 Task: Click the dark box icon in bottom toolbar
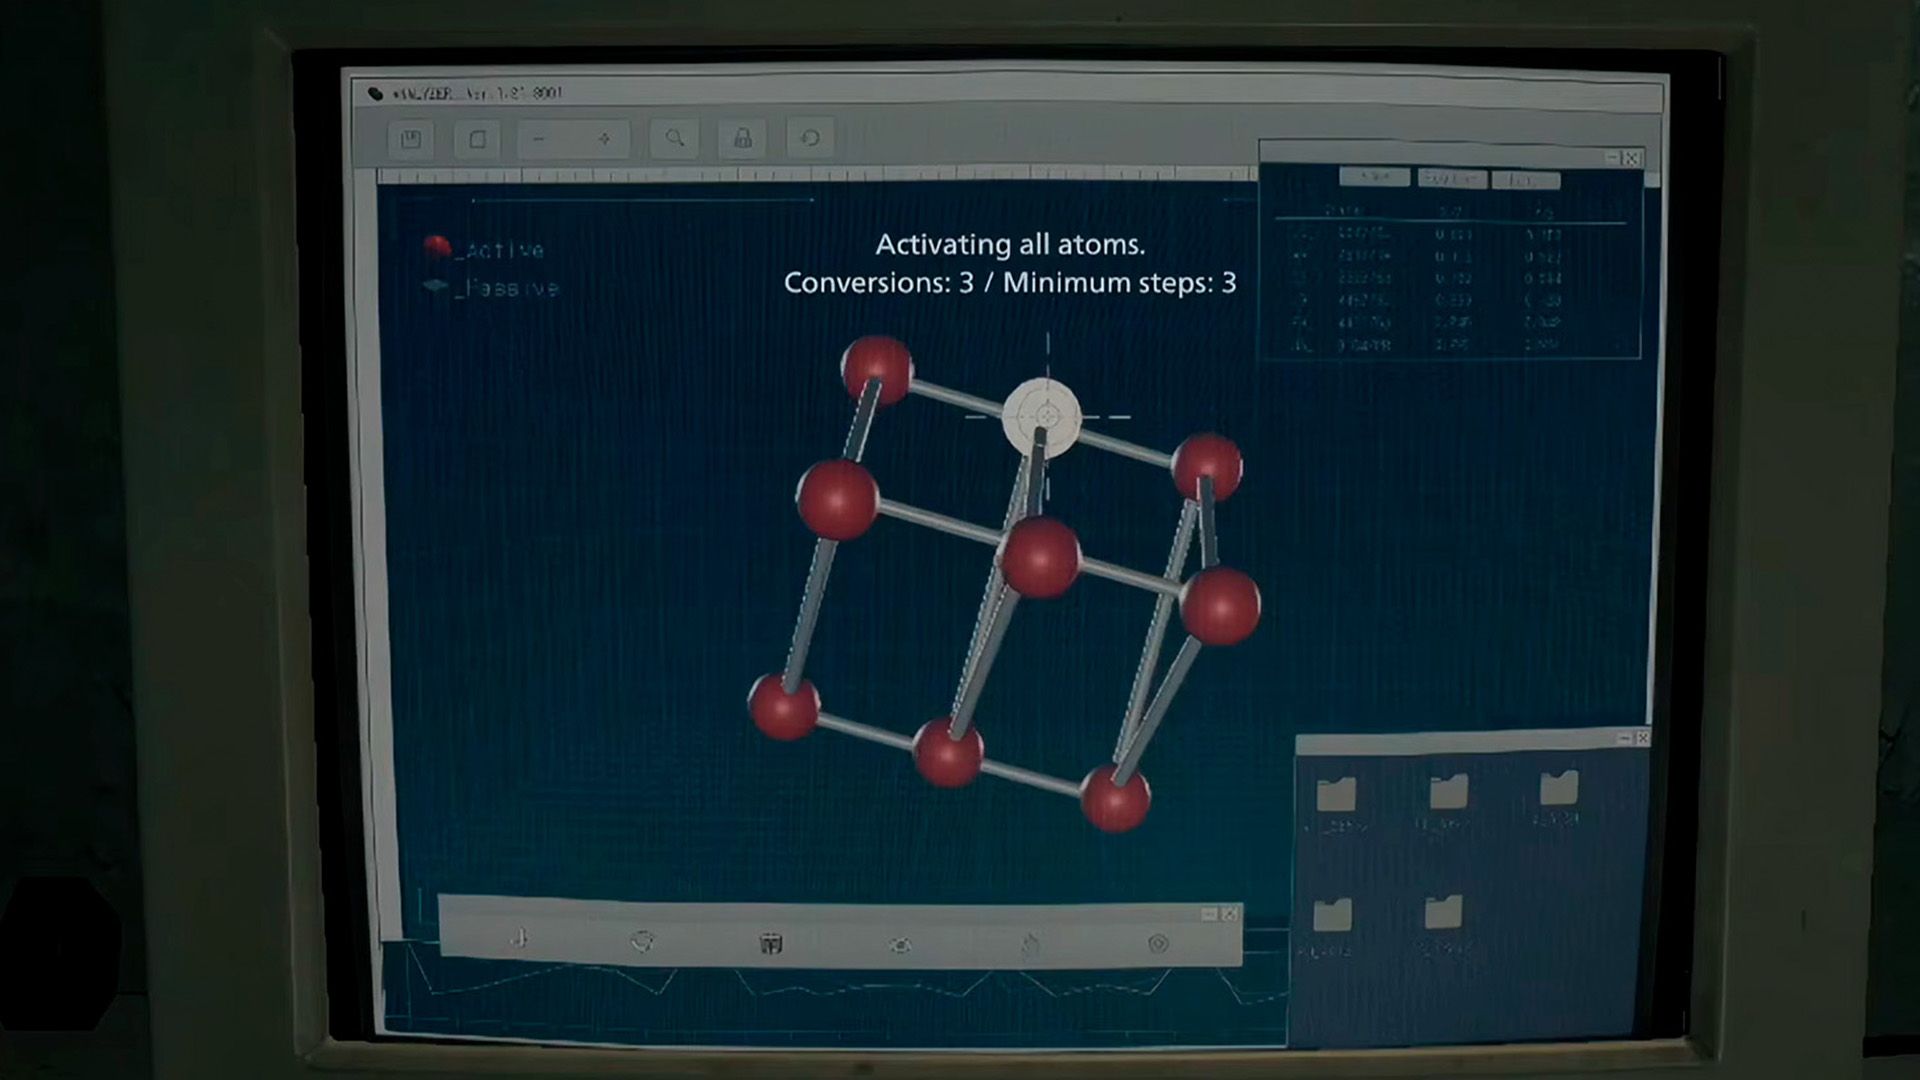[770, 943]
